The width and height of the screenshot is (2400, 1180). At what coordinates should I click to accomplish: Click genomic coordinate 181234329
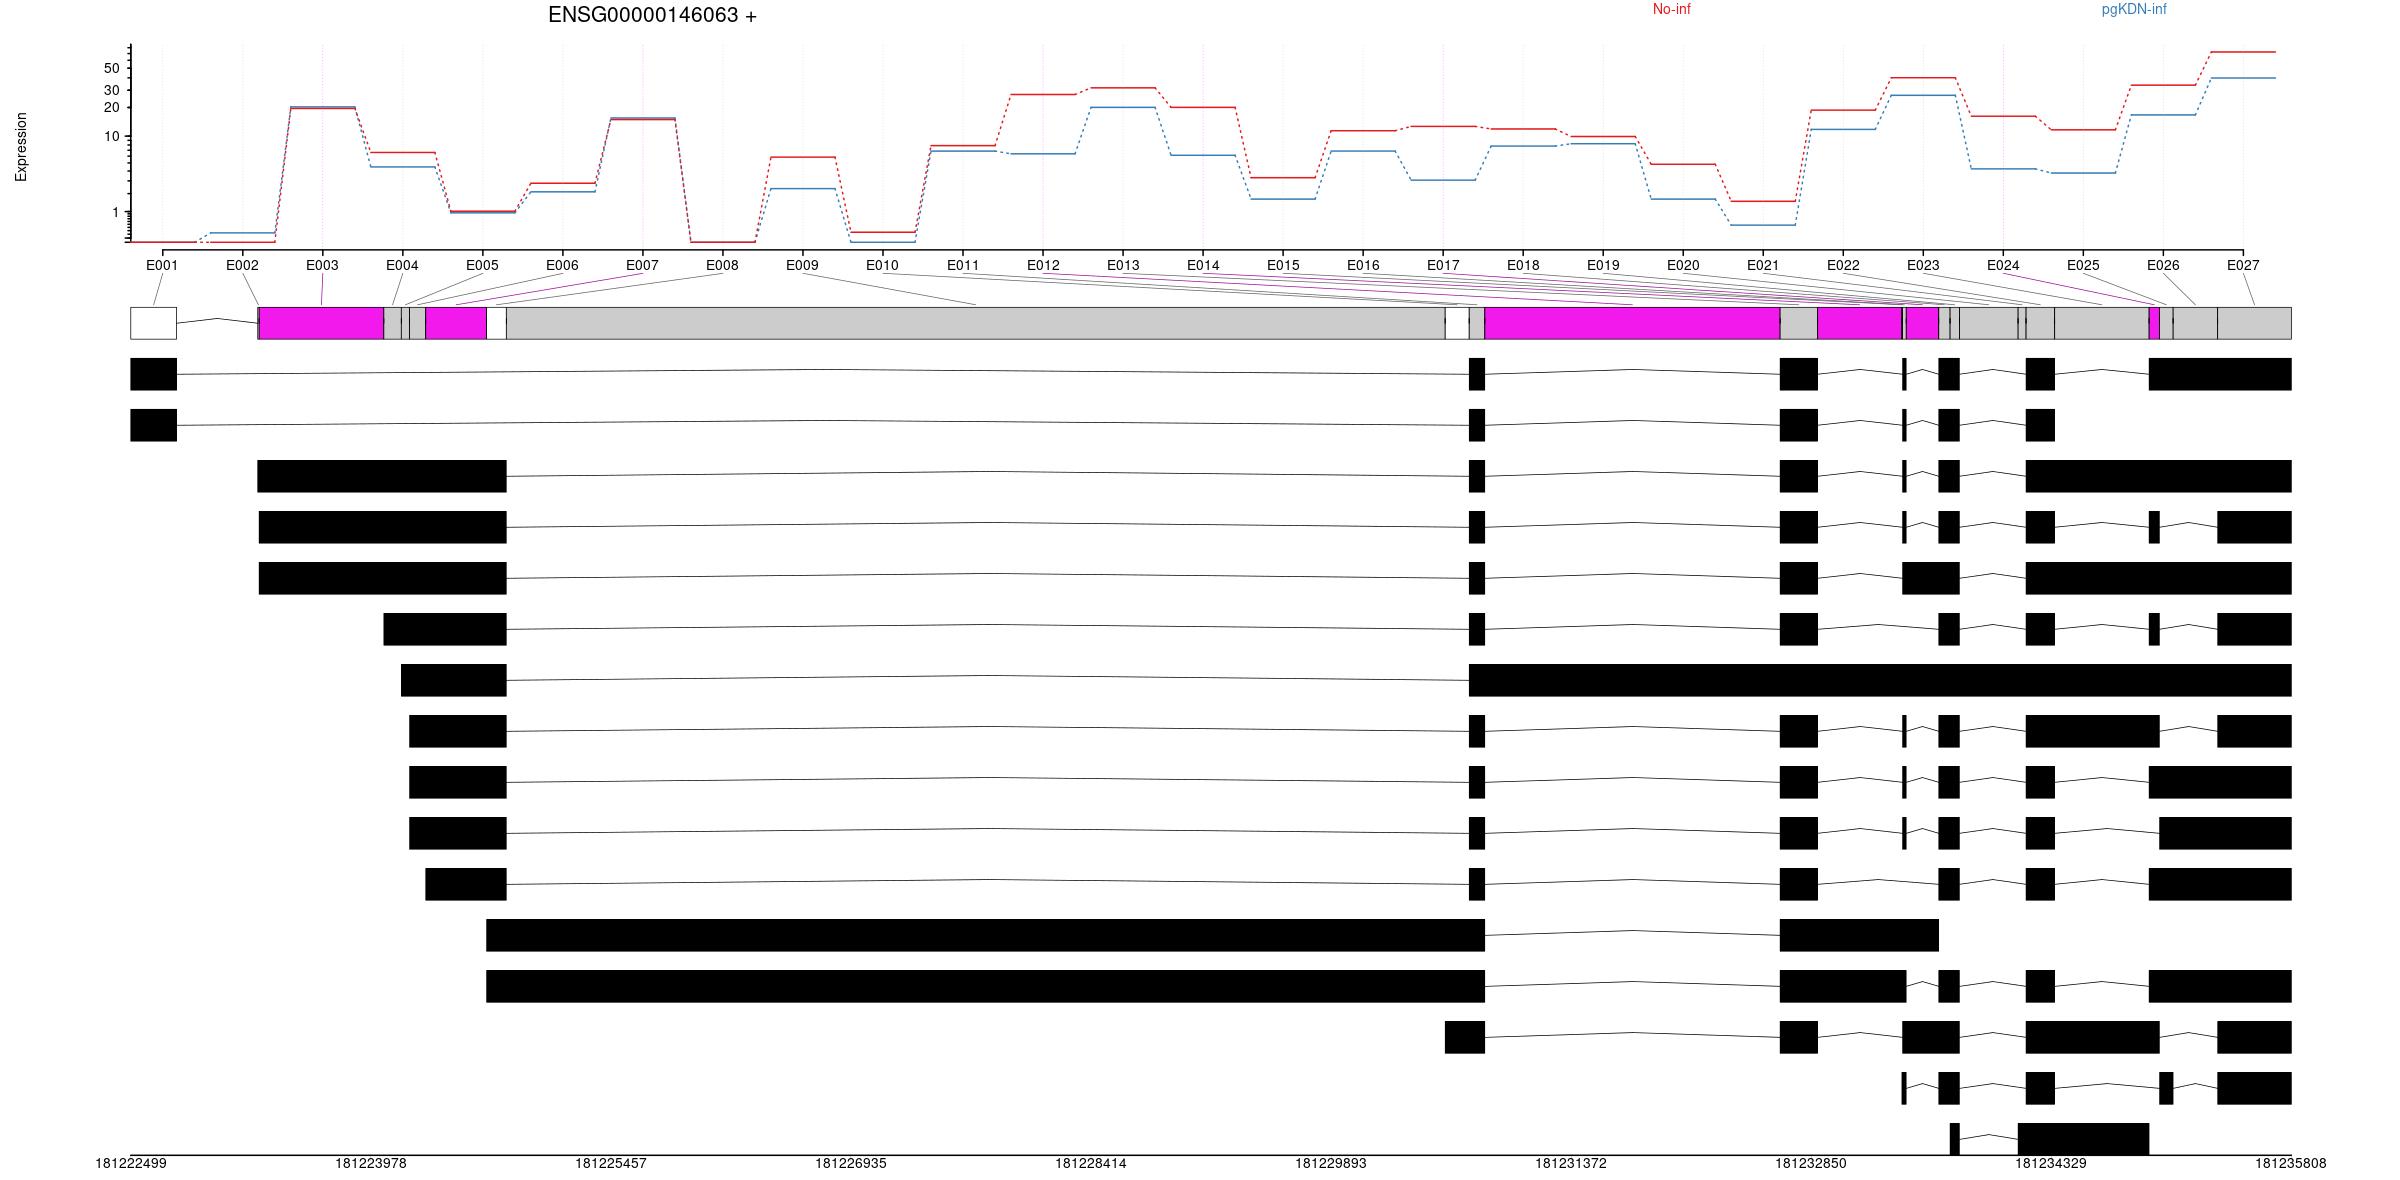[2051, 1164]
